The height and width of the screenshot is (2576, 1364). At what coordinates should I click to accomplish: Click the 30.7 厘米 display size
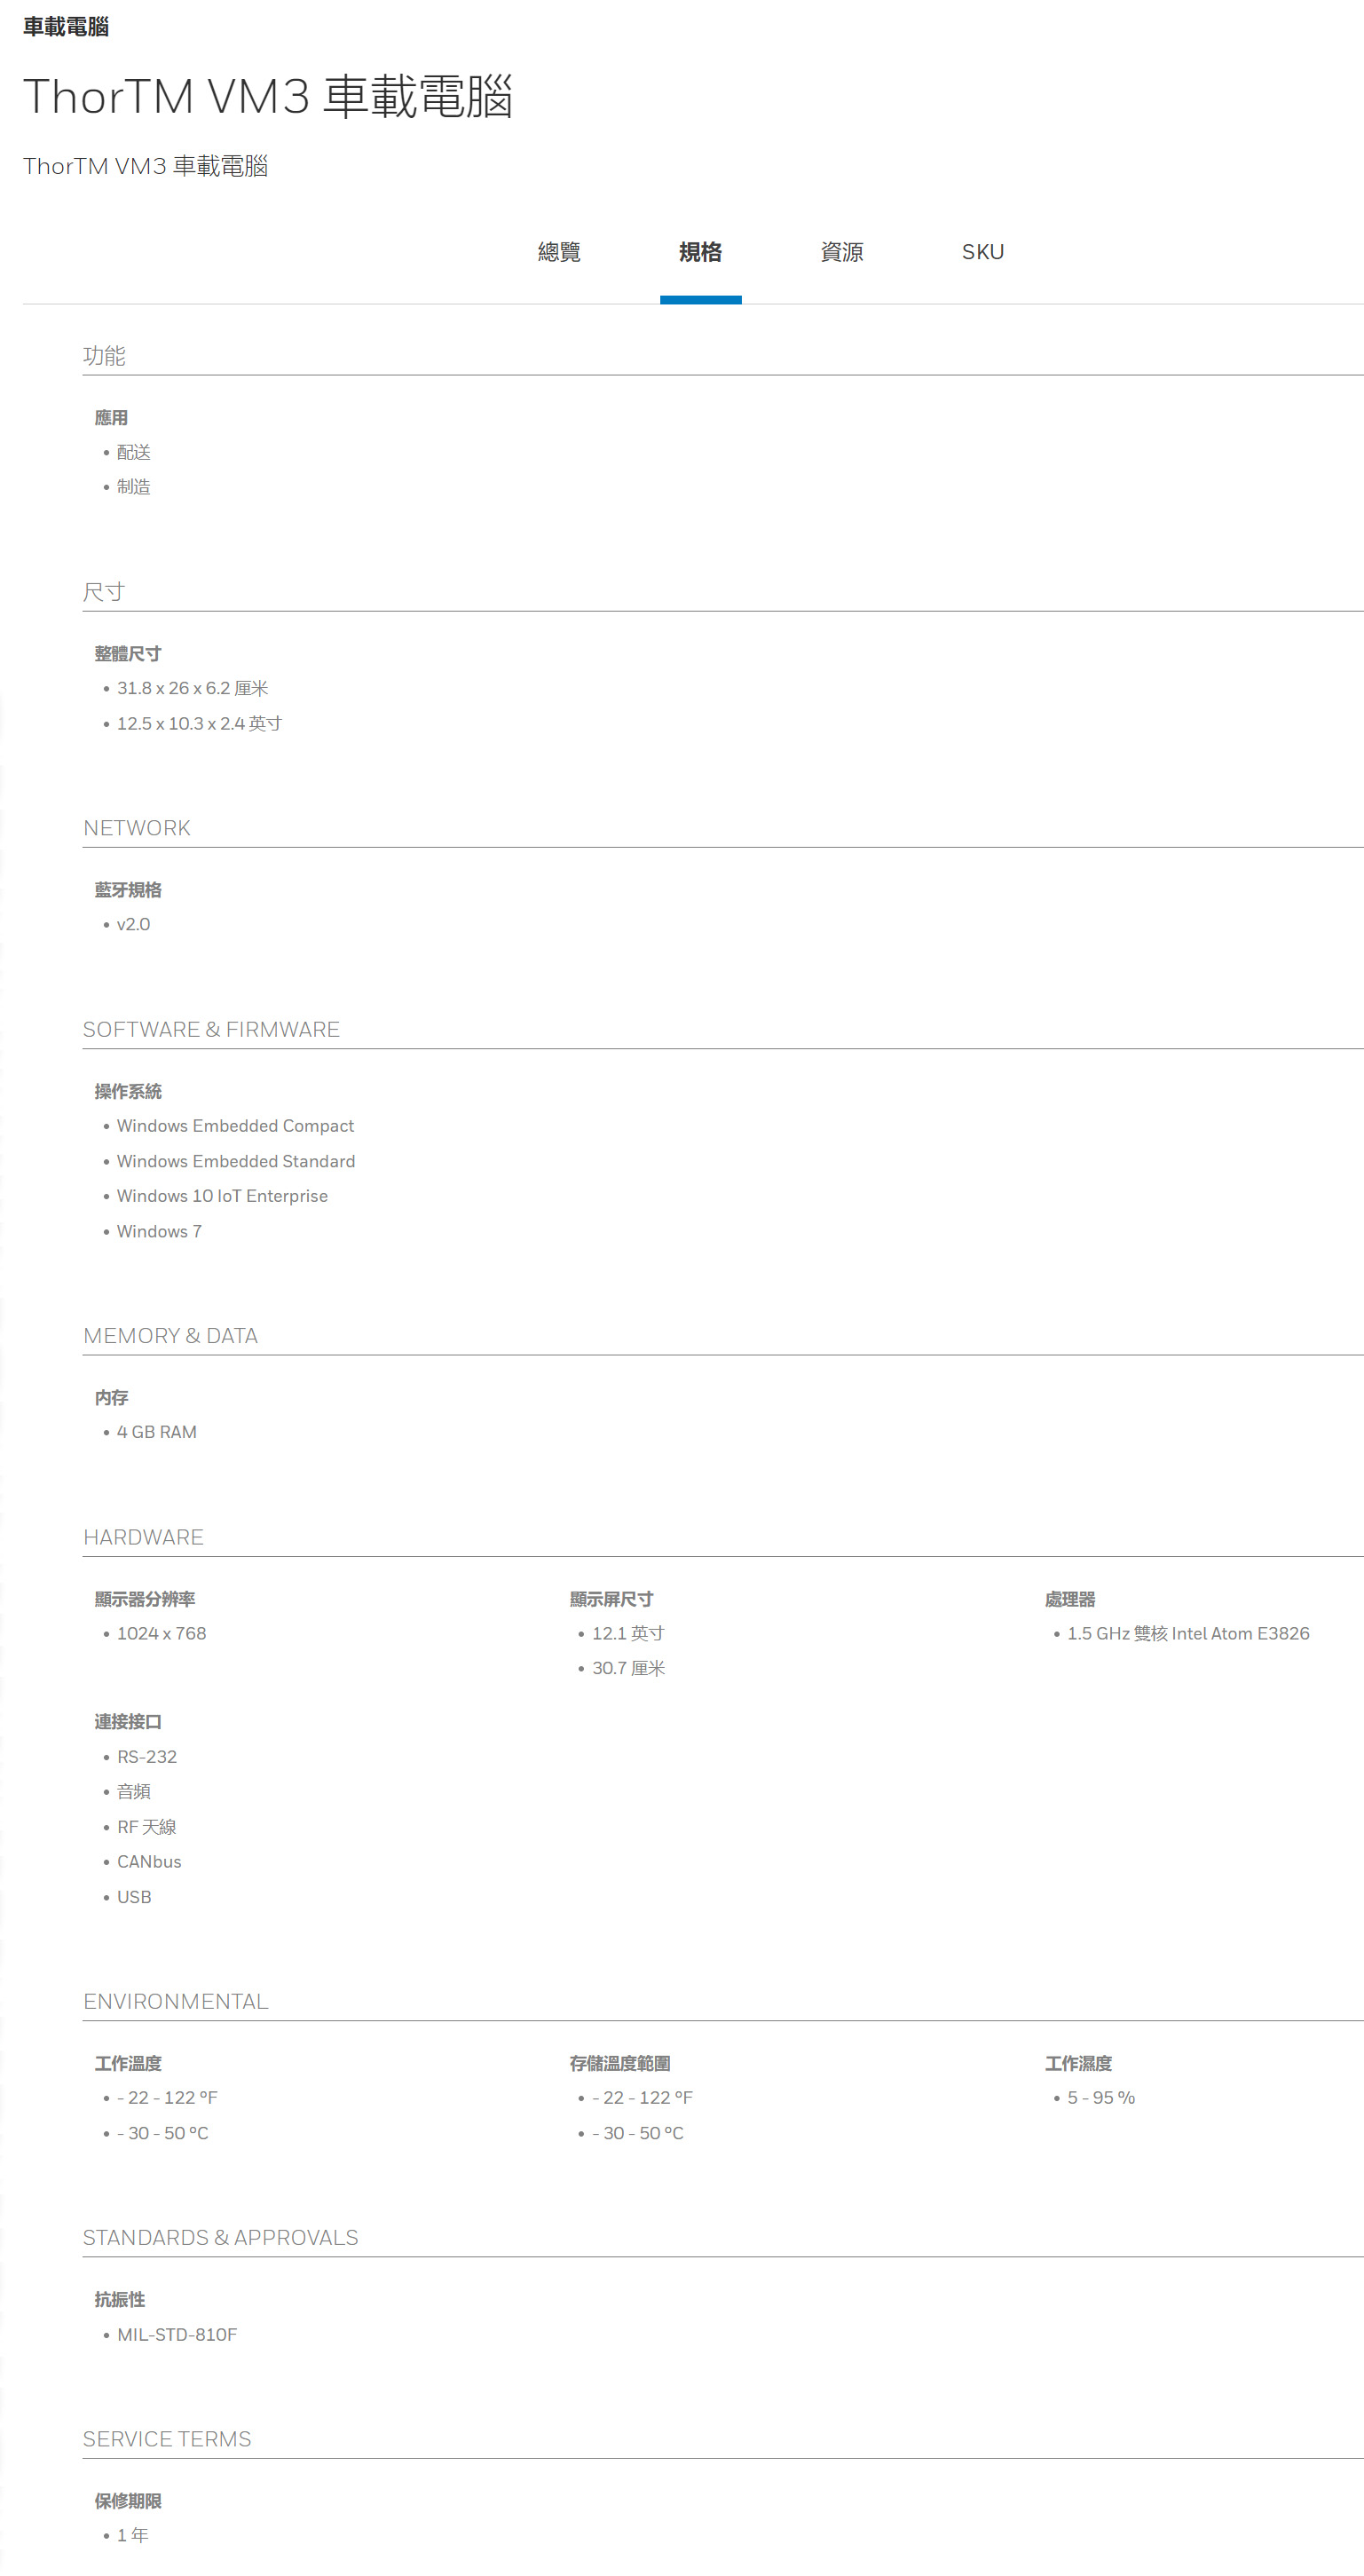pos(629,1668)
